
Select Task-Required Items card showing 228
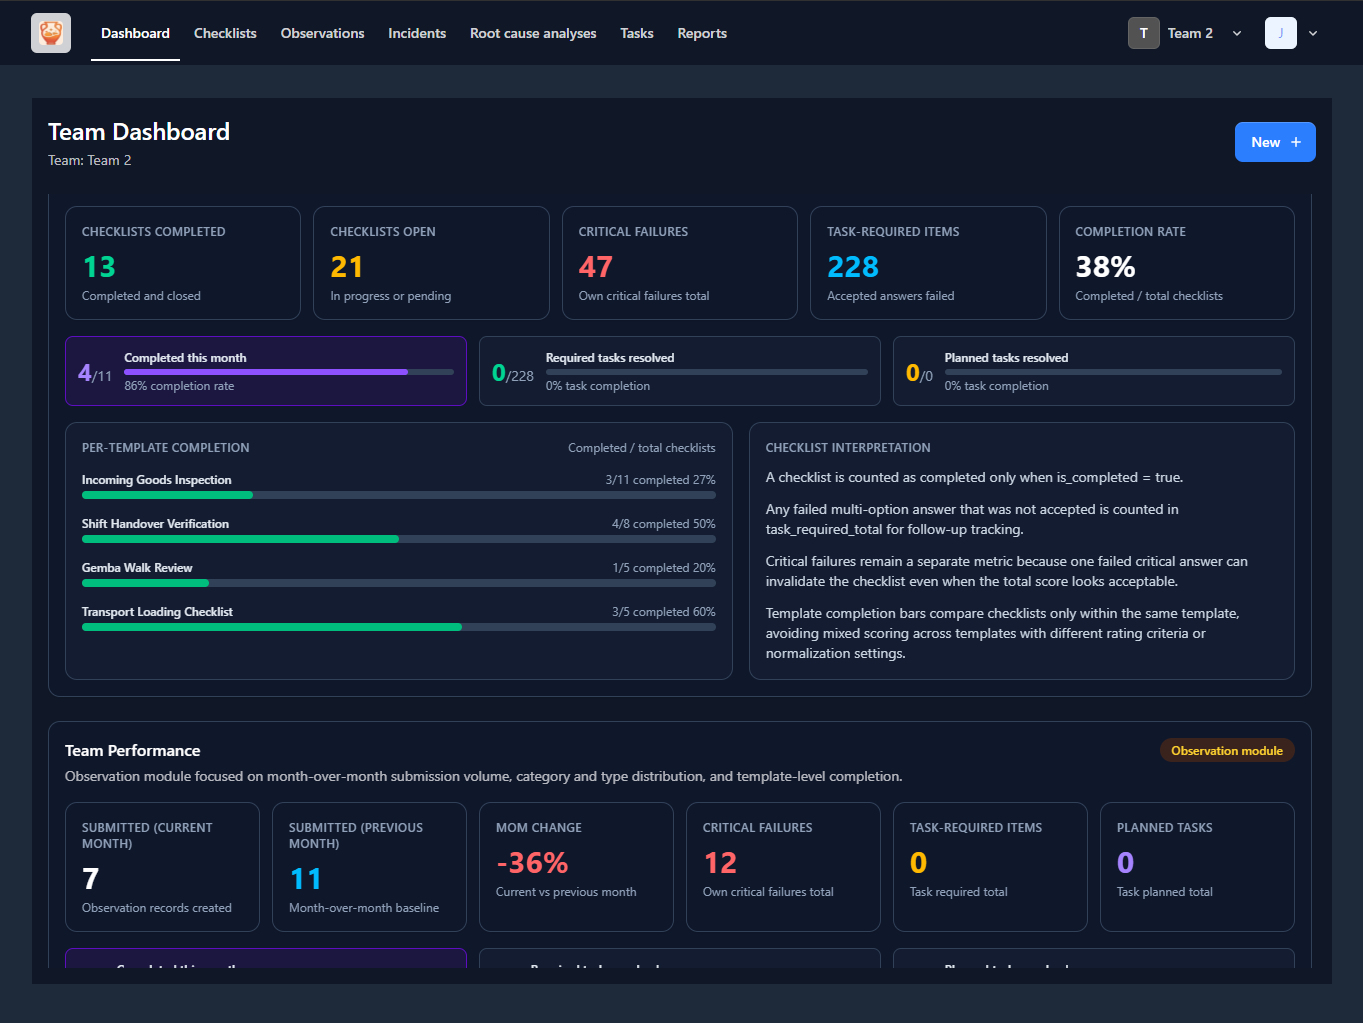point(928,263)
